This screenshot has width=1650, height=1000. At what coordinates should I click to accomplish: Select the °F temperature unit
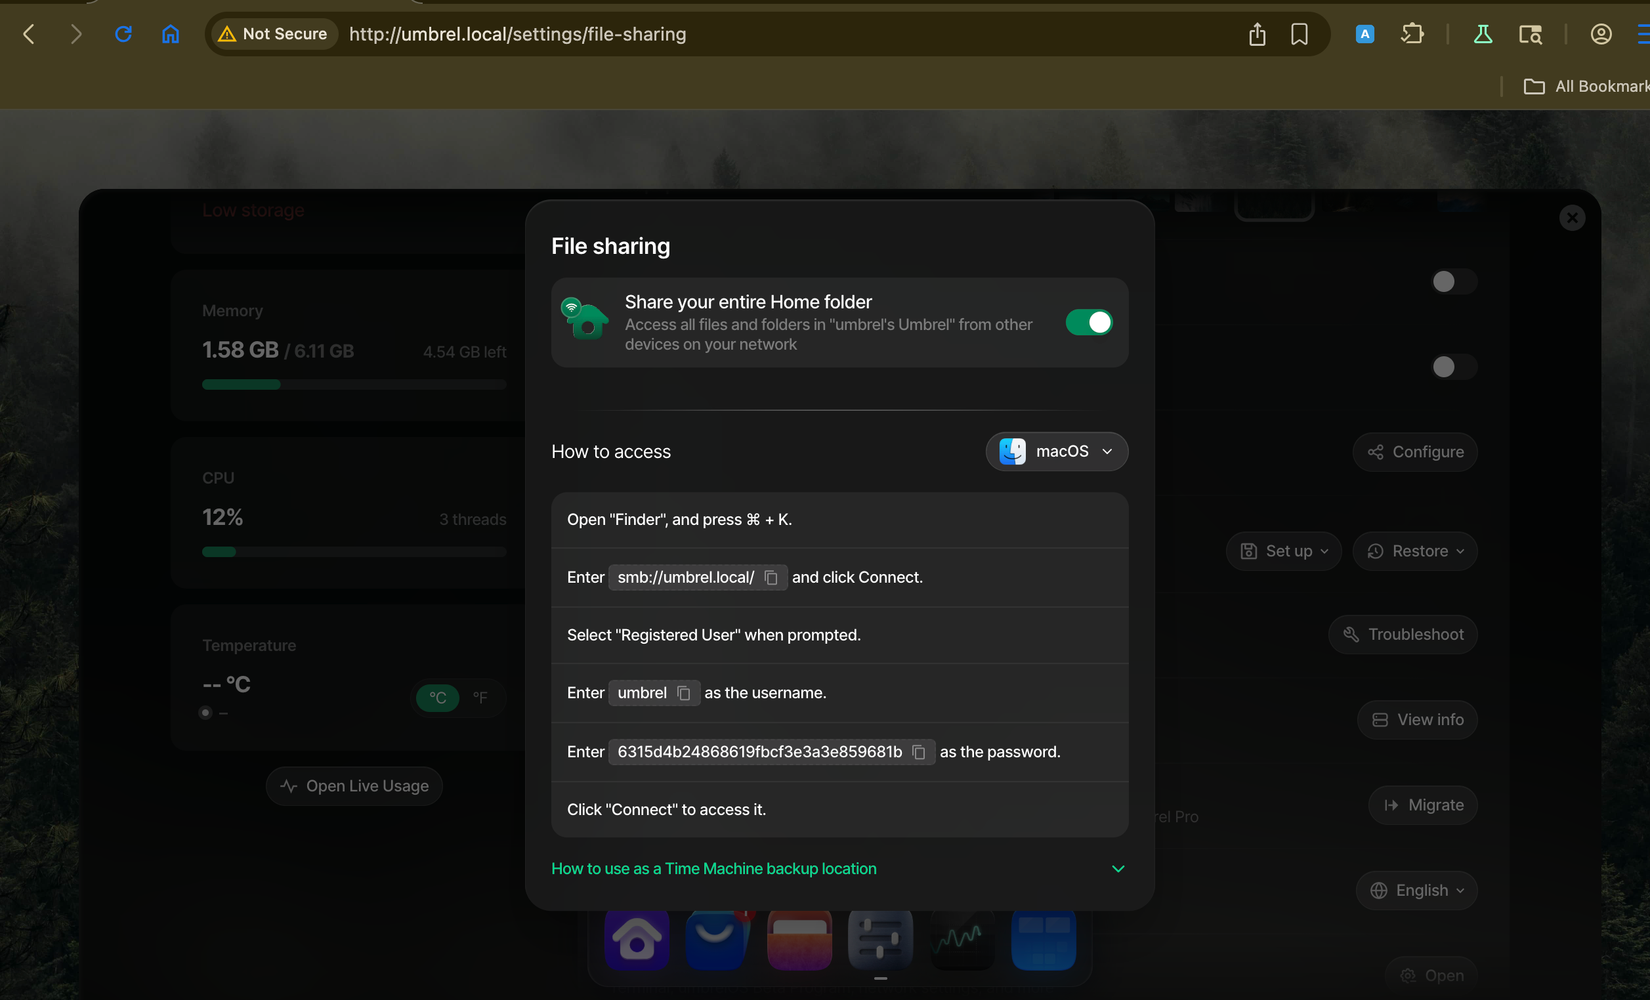(x=480, y=698)
